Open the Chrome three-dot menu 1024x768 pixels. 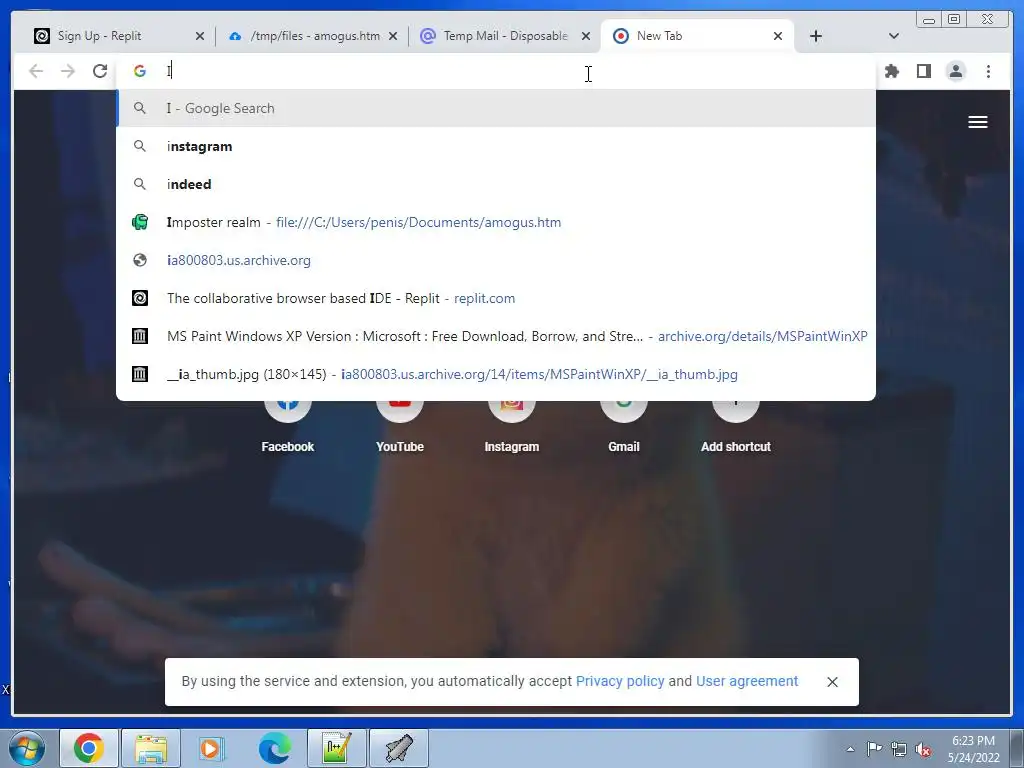[988, 71]
